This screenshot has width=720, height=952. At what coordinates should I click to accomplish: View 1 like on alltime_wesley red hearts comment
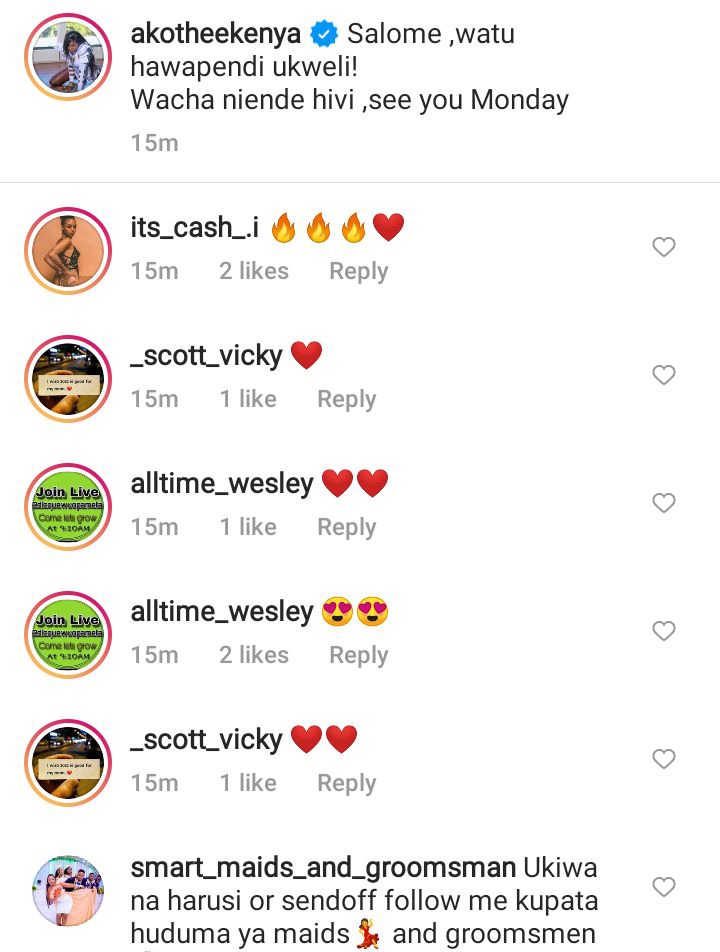coord(248,528)
